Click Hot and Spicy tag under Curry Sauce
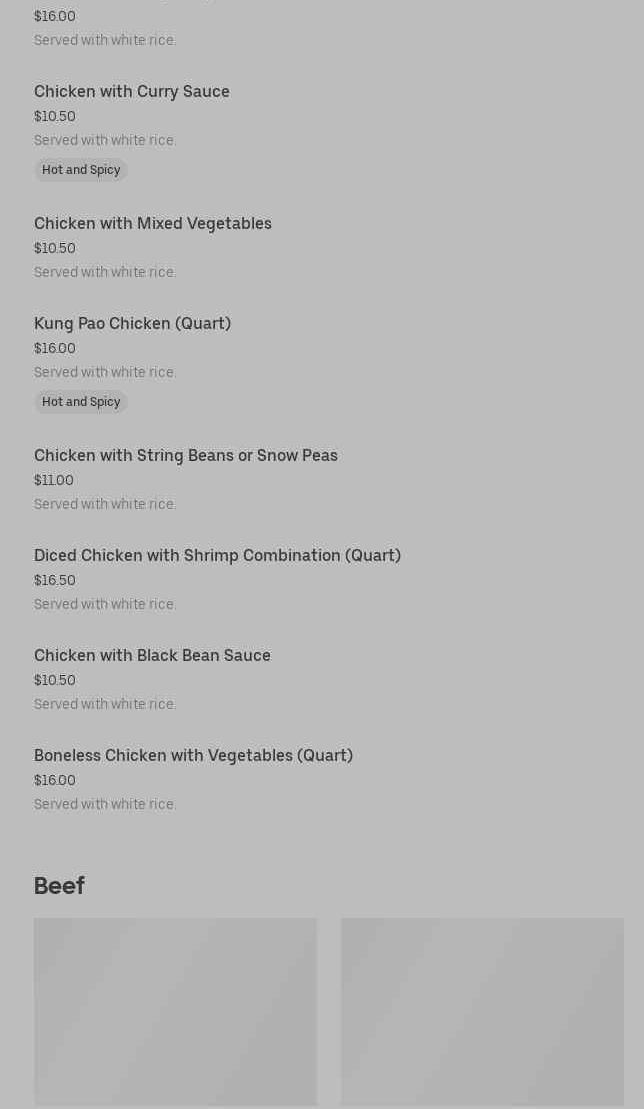This screenshot has width=644, height=1109. pyautogui.click(x=81, y=170)
